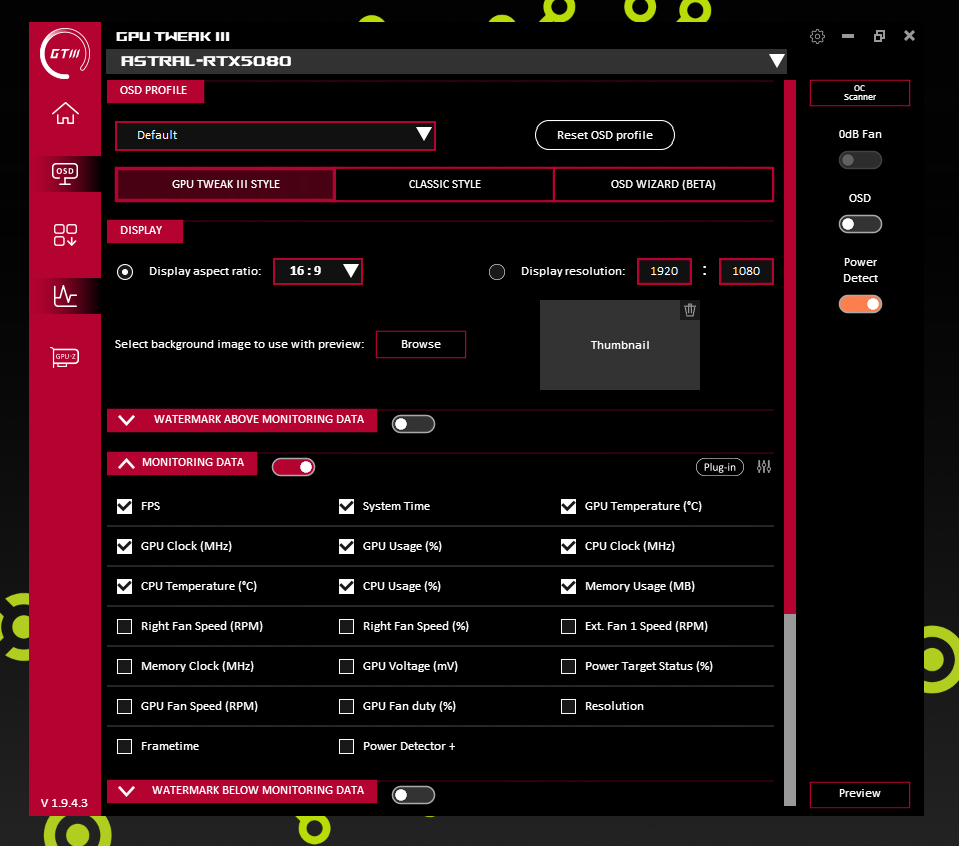Check Ext. Fan 1 Speed (RPM) checkbox
The image size is (959, 846).
pyautogui.click(x=568, y=626)
